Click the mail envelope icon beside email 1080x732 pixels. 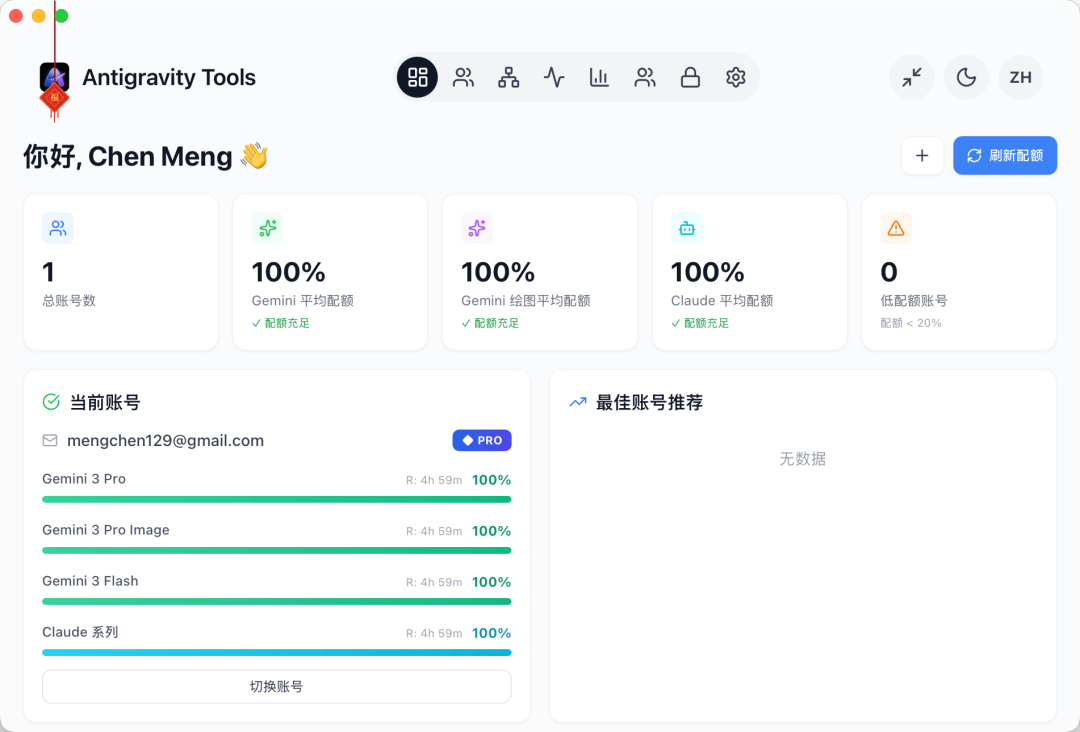pyautogui.click(x=50, y=441)
